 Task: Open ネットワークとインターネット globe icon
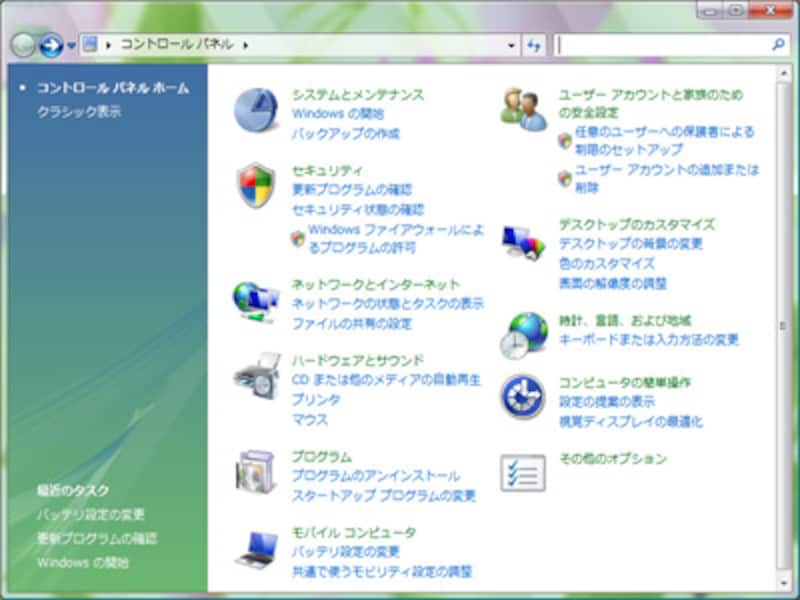pyautogui.click(x=257, y=299)
